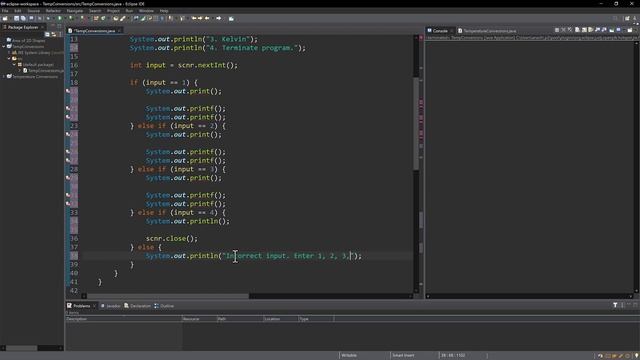The image size is (640, 360).
Task: Switch to the Declaration tab
Action: [138, 306]
